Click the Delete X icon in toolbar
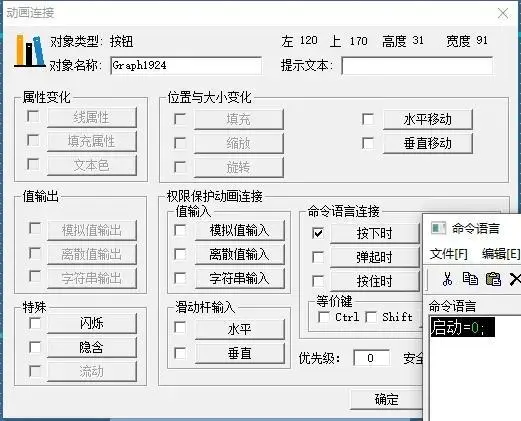Image resolution: width=521 pixels, height=421 pixels. pyautogui.click(x=515, y=279)
